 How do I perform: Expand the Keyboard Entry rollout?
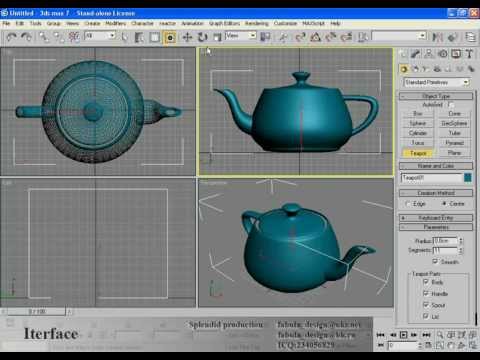436,218
